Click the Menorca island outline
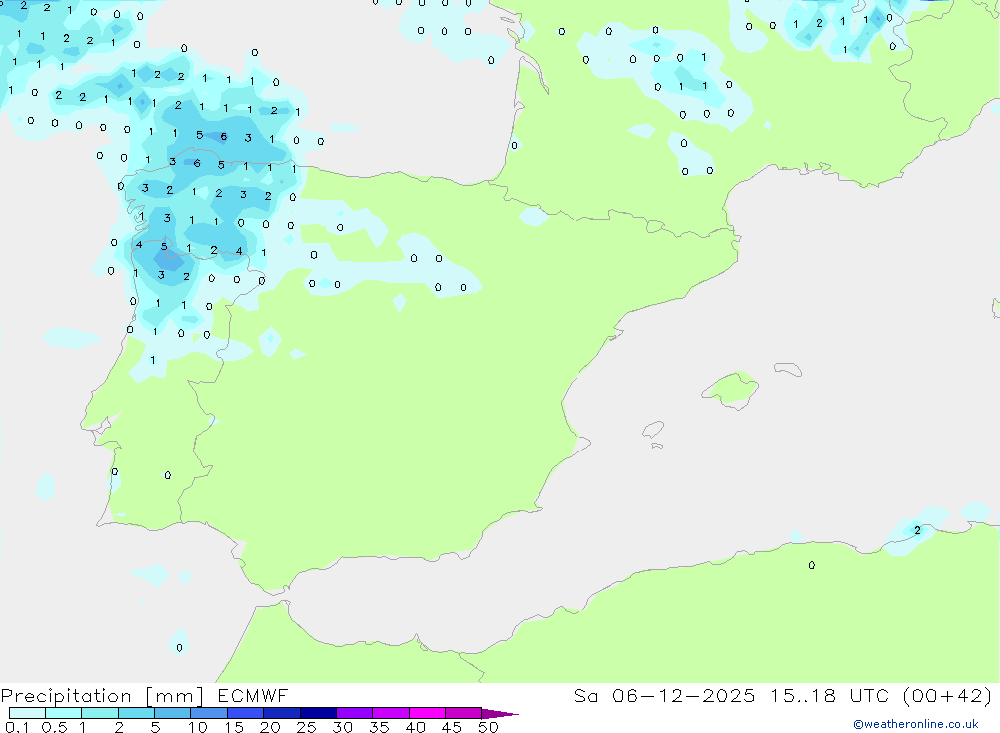 point(788,369)
